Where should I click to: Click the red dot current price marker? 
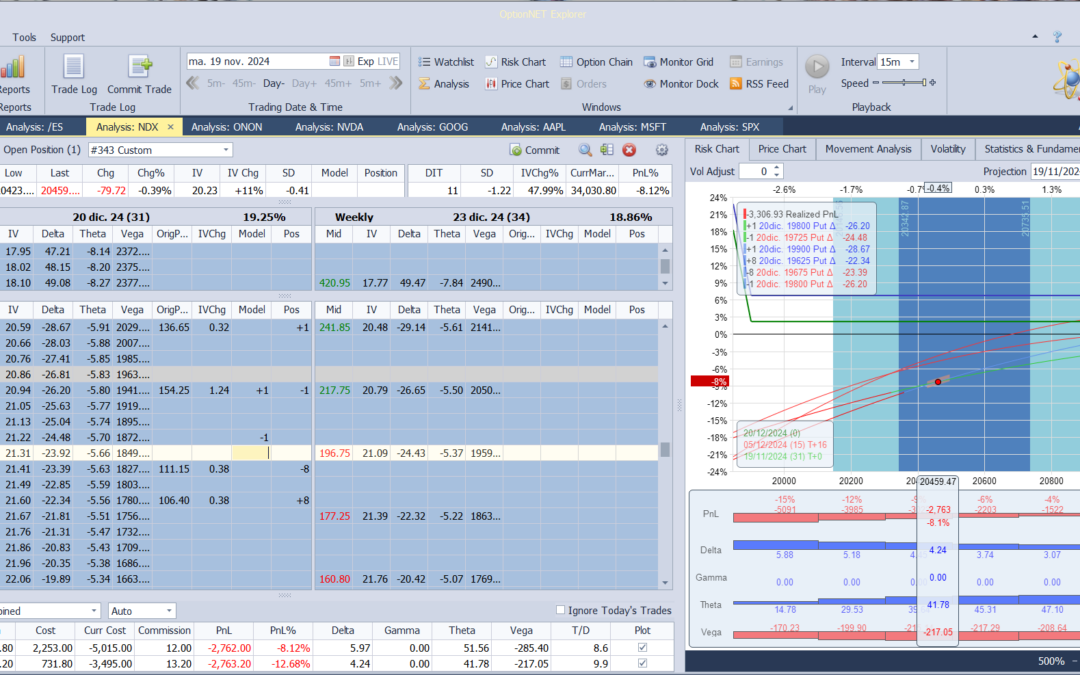tap(937, 382)
